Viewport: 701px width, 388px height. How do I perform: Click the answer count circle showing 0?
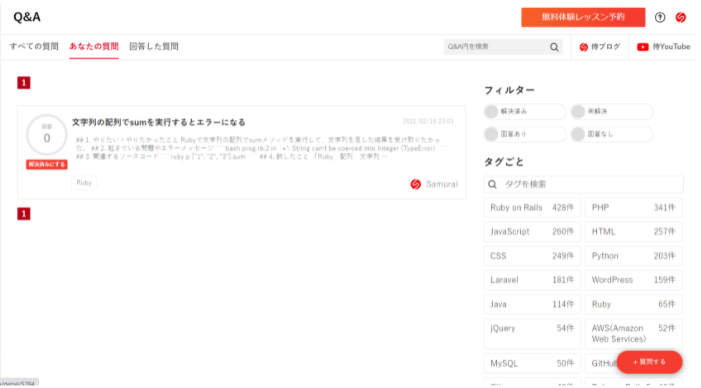pyautogui.click(x=46, y=135)
